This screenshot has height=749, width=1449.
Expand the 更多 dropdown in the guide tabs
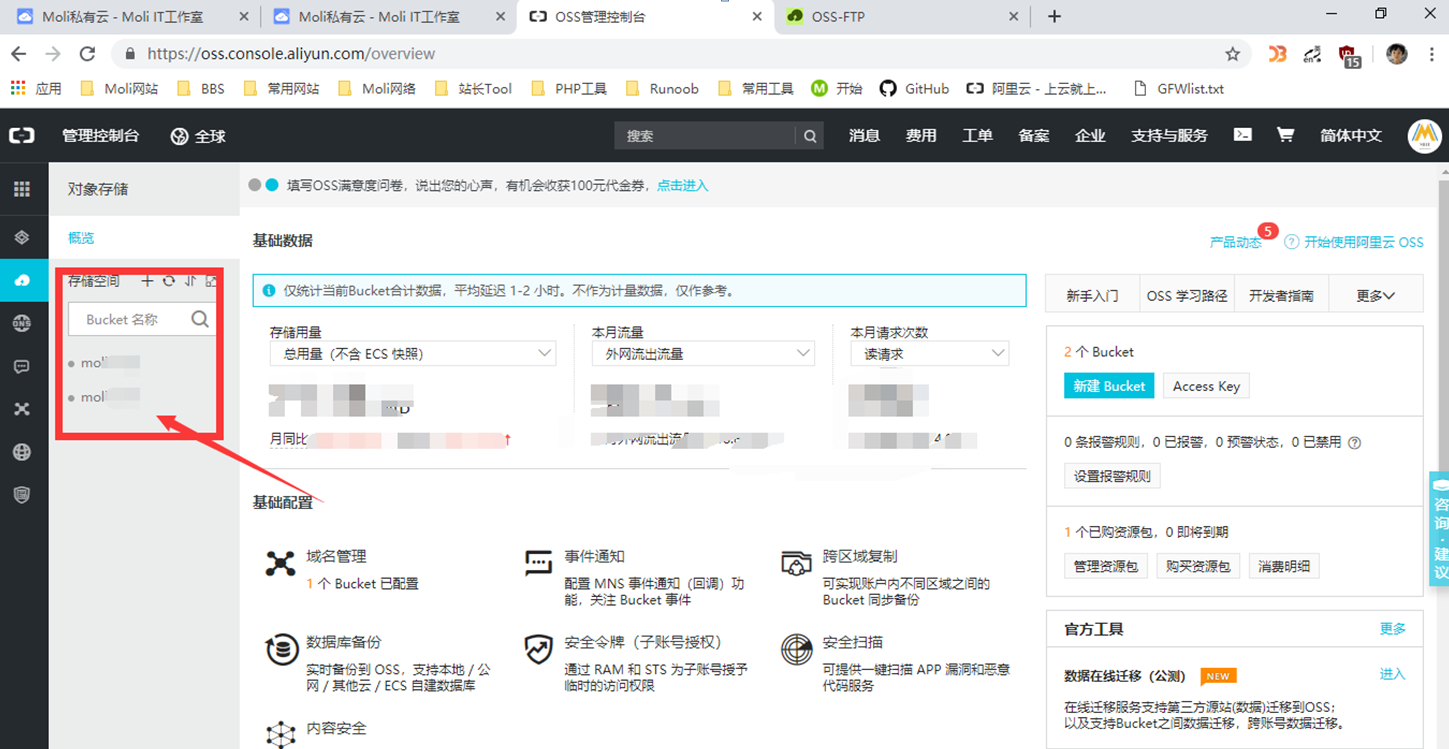pyautogui.click(x=1375, y=295)
